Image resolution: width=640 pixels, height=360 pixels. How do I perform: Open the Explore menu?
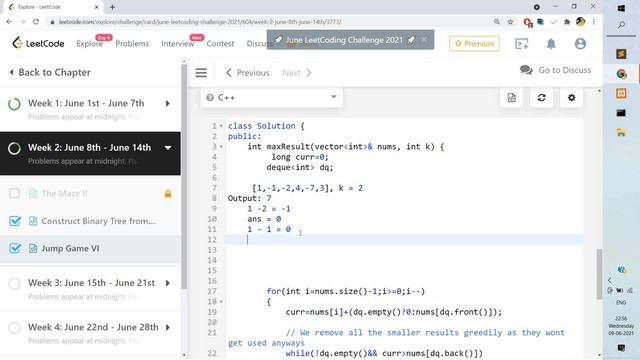click(x=89, y=44)
